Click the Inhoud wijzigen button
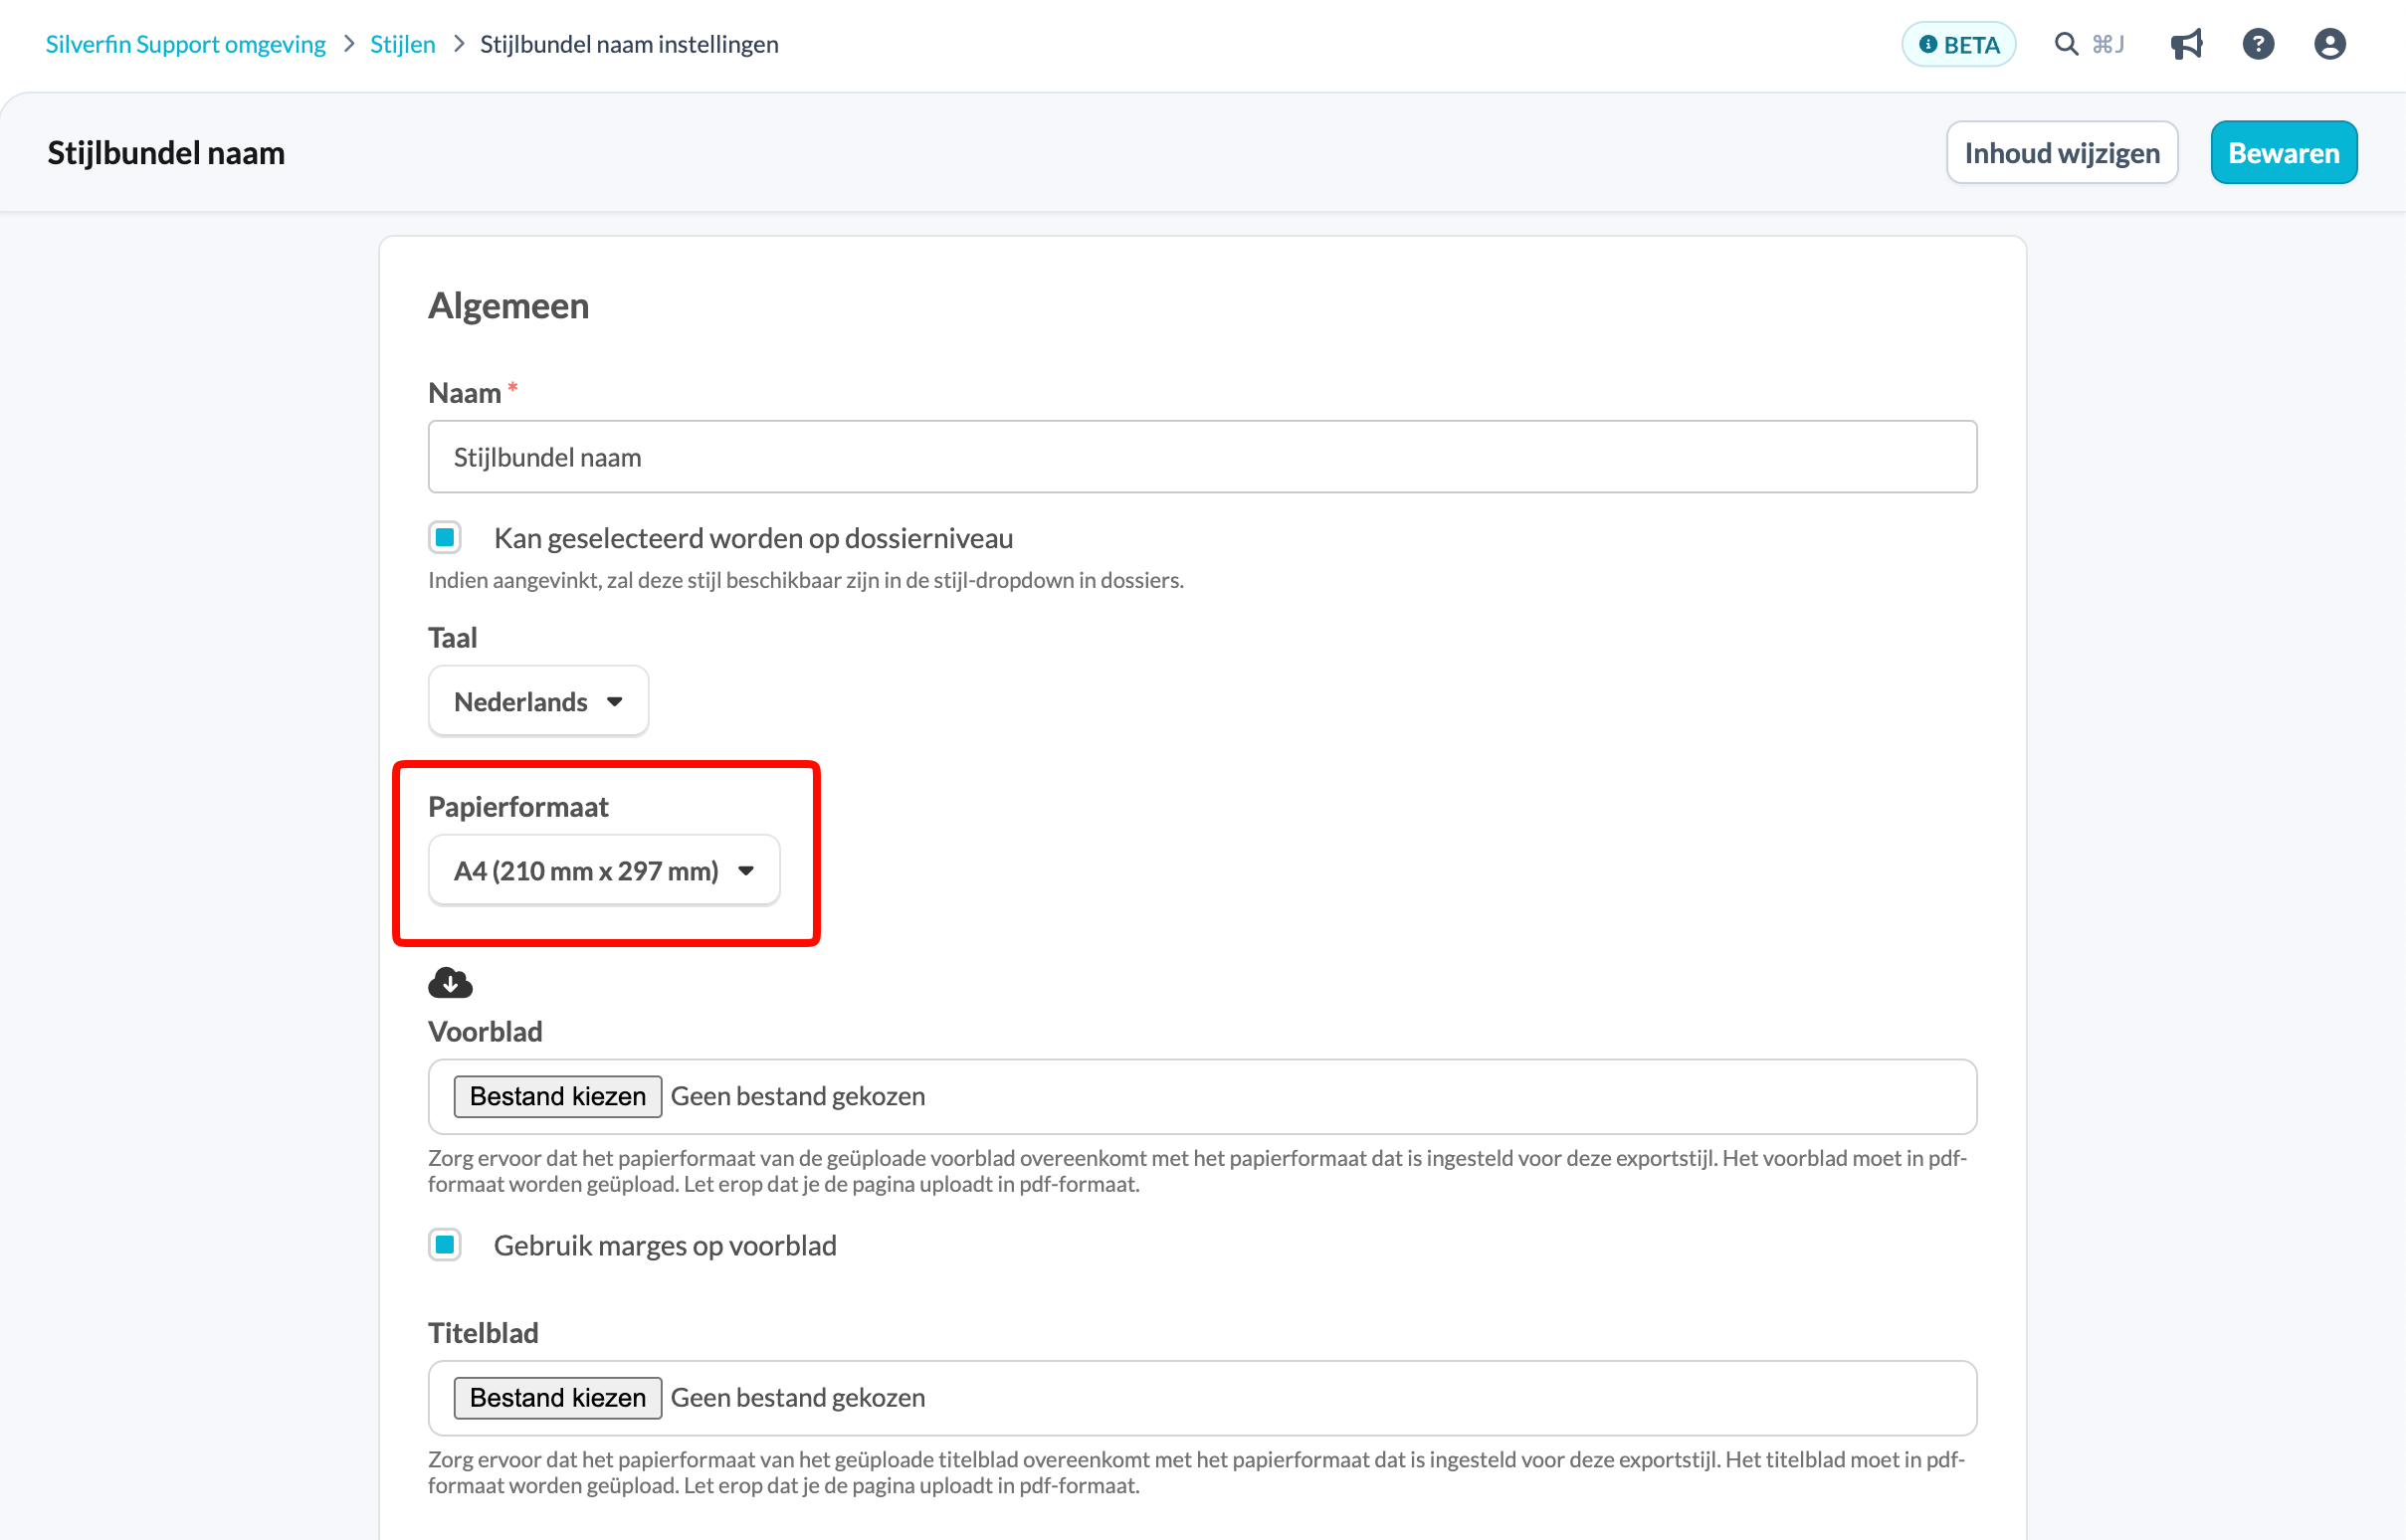This screenshot has width=2406, height=1540. pos(2062,152)
